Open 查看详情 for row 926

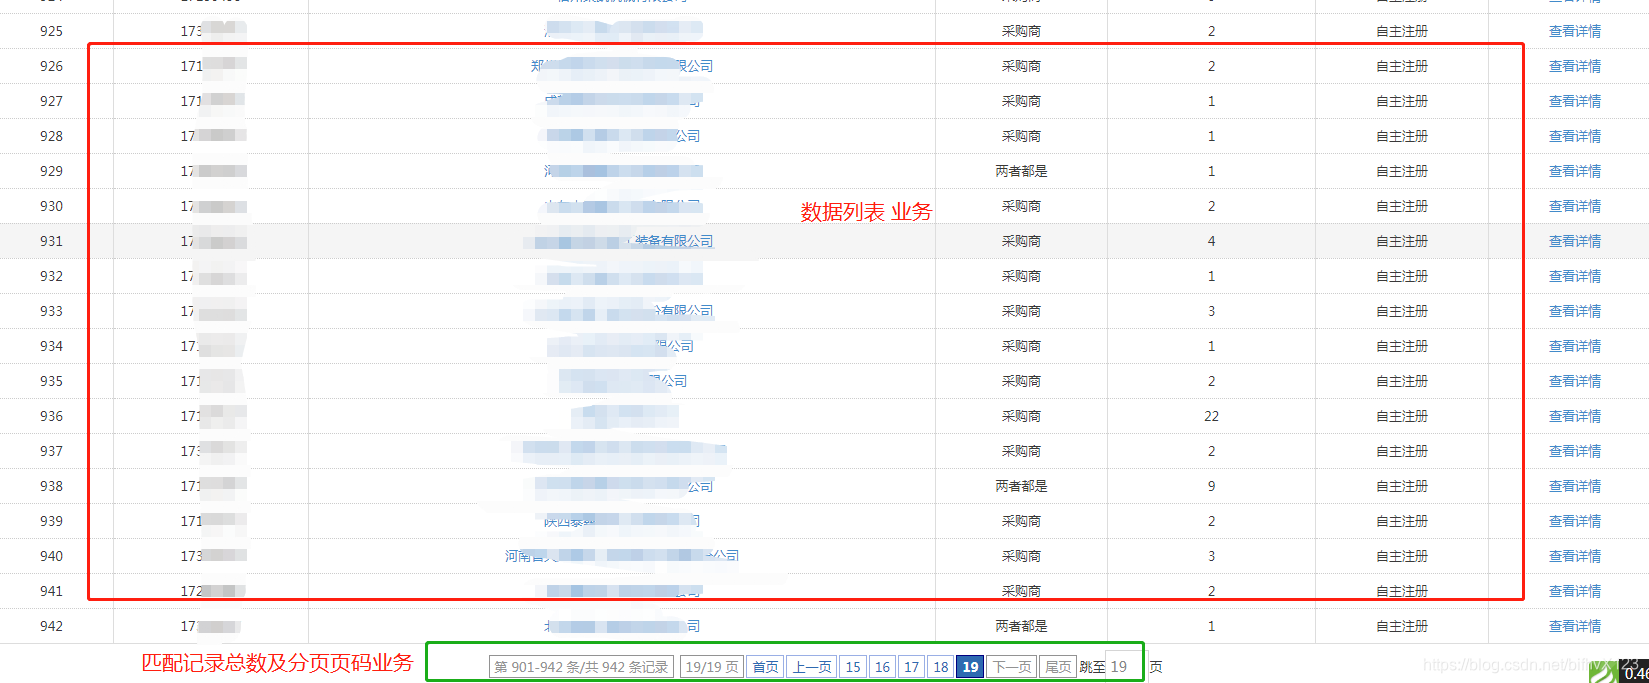(1574, 66)
